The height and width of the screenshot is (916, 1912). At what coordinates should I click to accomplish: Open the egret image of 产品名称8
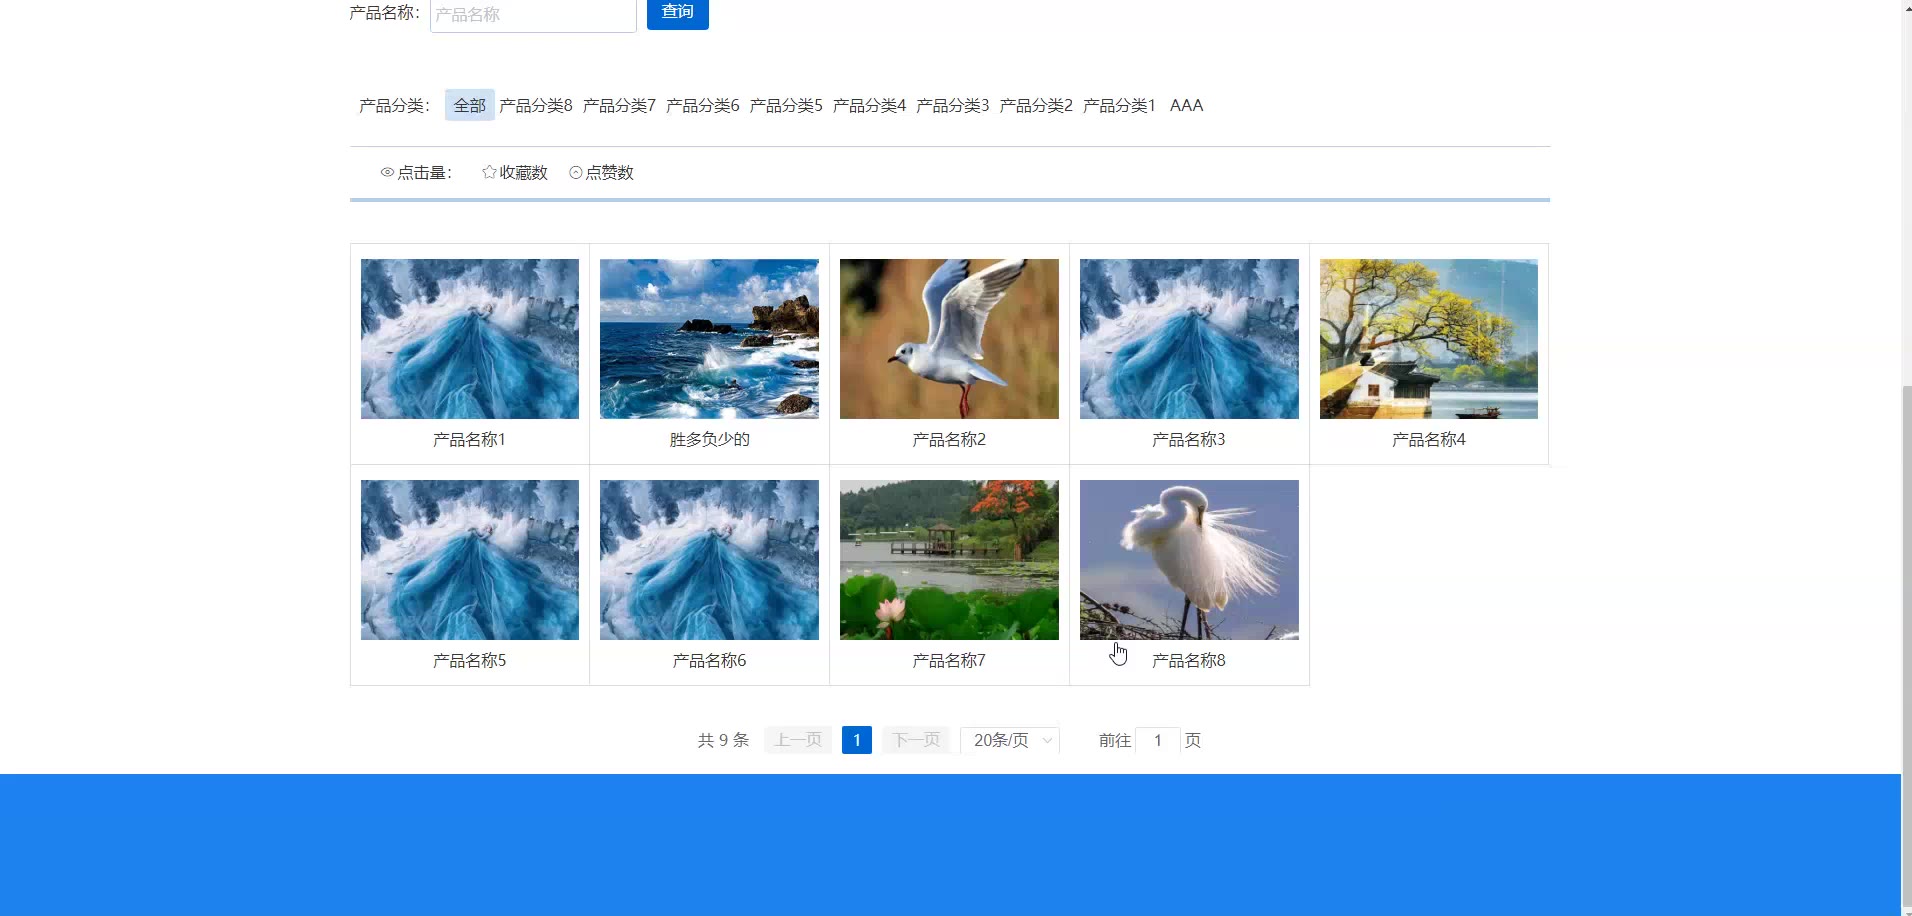(x=1189, y=560)
